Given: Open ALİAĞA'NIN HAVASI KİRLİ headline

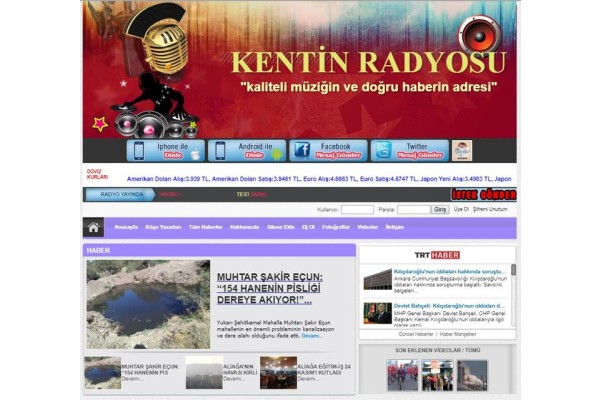Looking at the screenshot, I should click(240, 369).
